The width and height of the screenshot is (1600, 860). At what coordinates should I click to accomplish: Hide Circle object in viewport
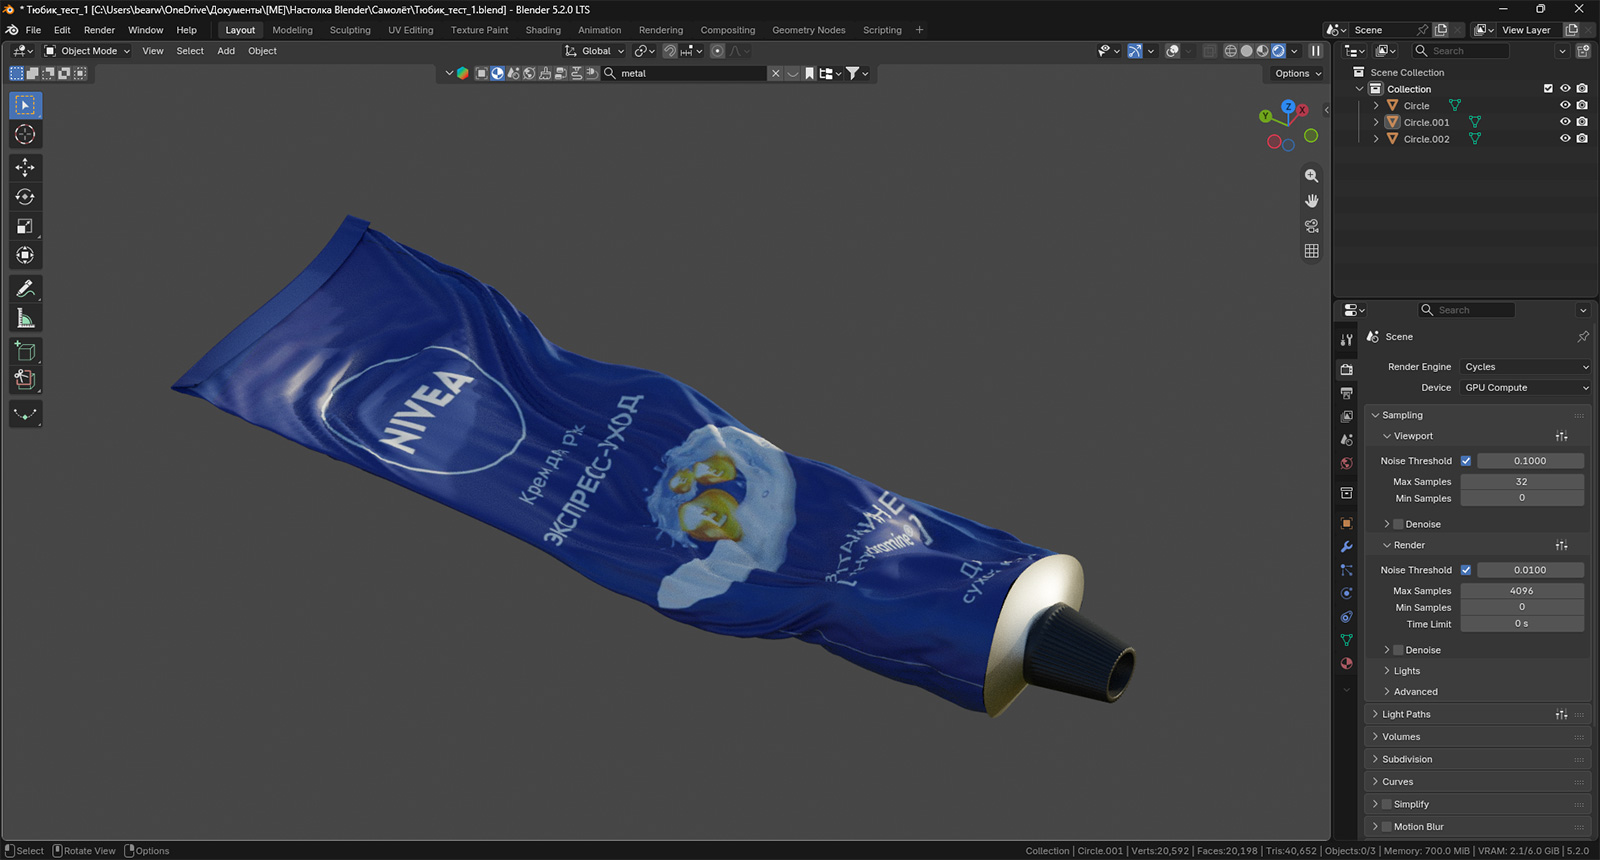point(1565,105)
